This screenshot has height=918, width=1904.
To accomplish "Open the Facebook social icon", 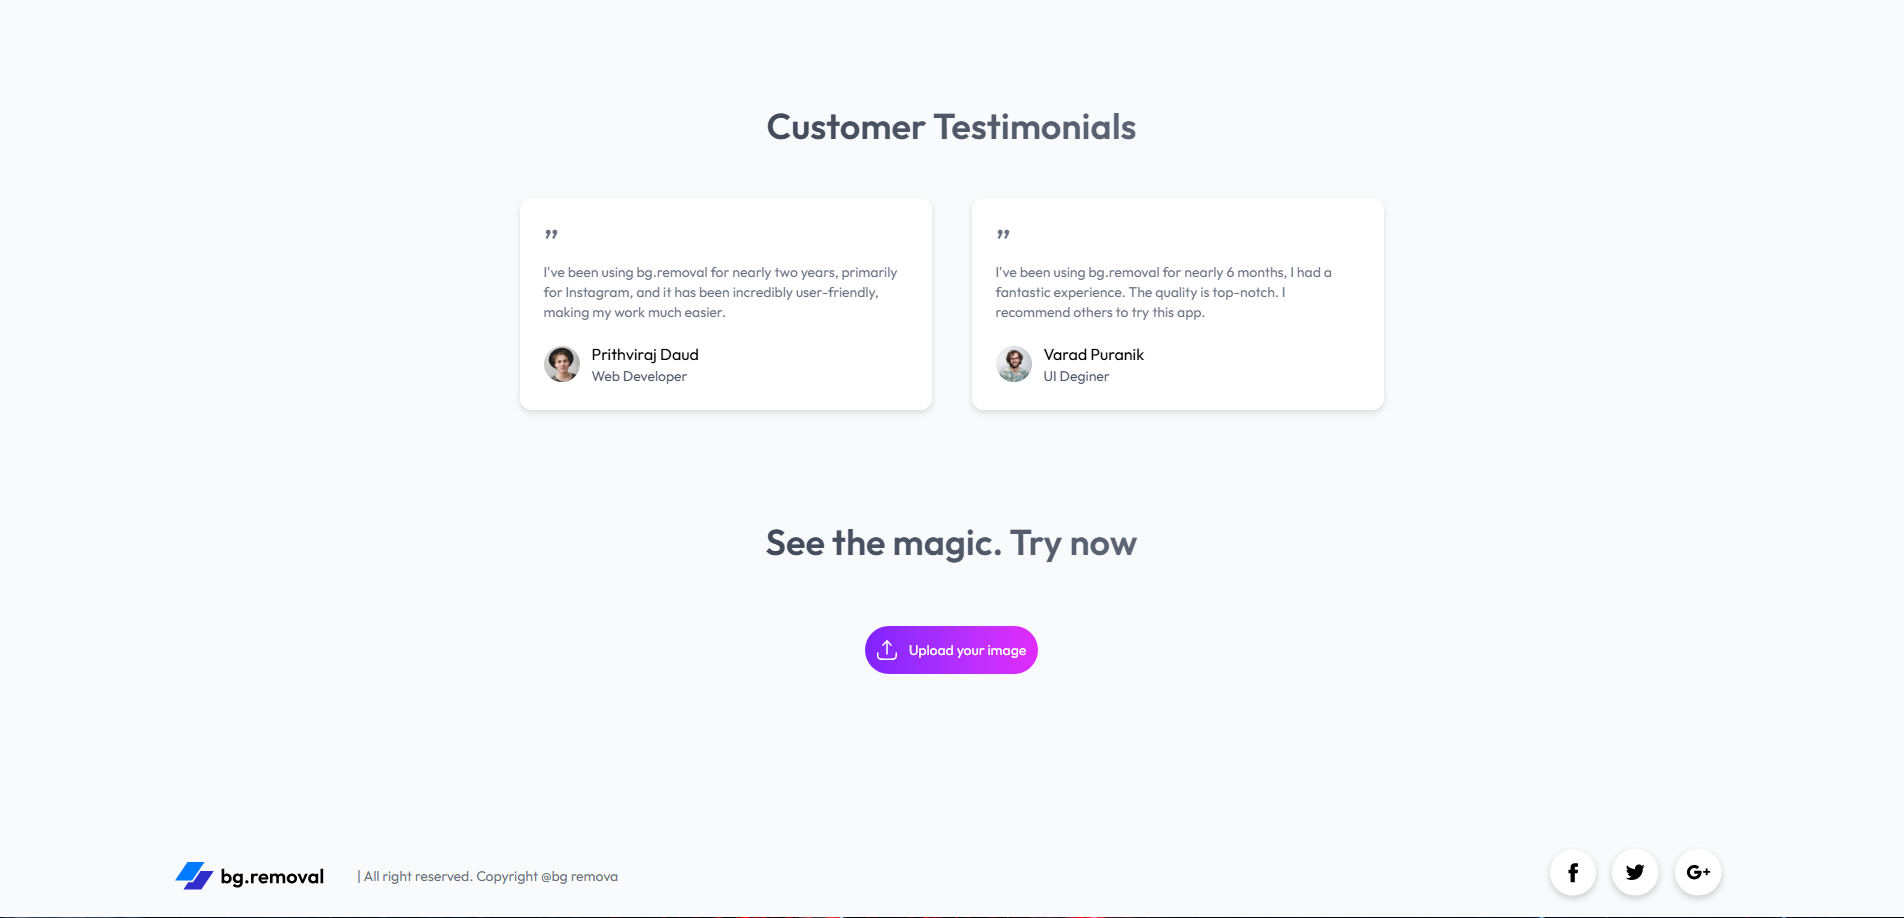I will pos(1573,873).
